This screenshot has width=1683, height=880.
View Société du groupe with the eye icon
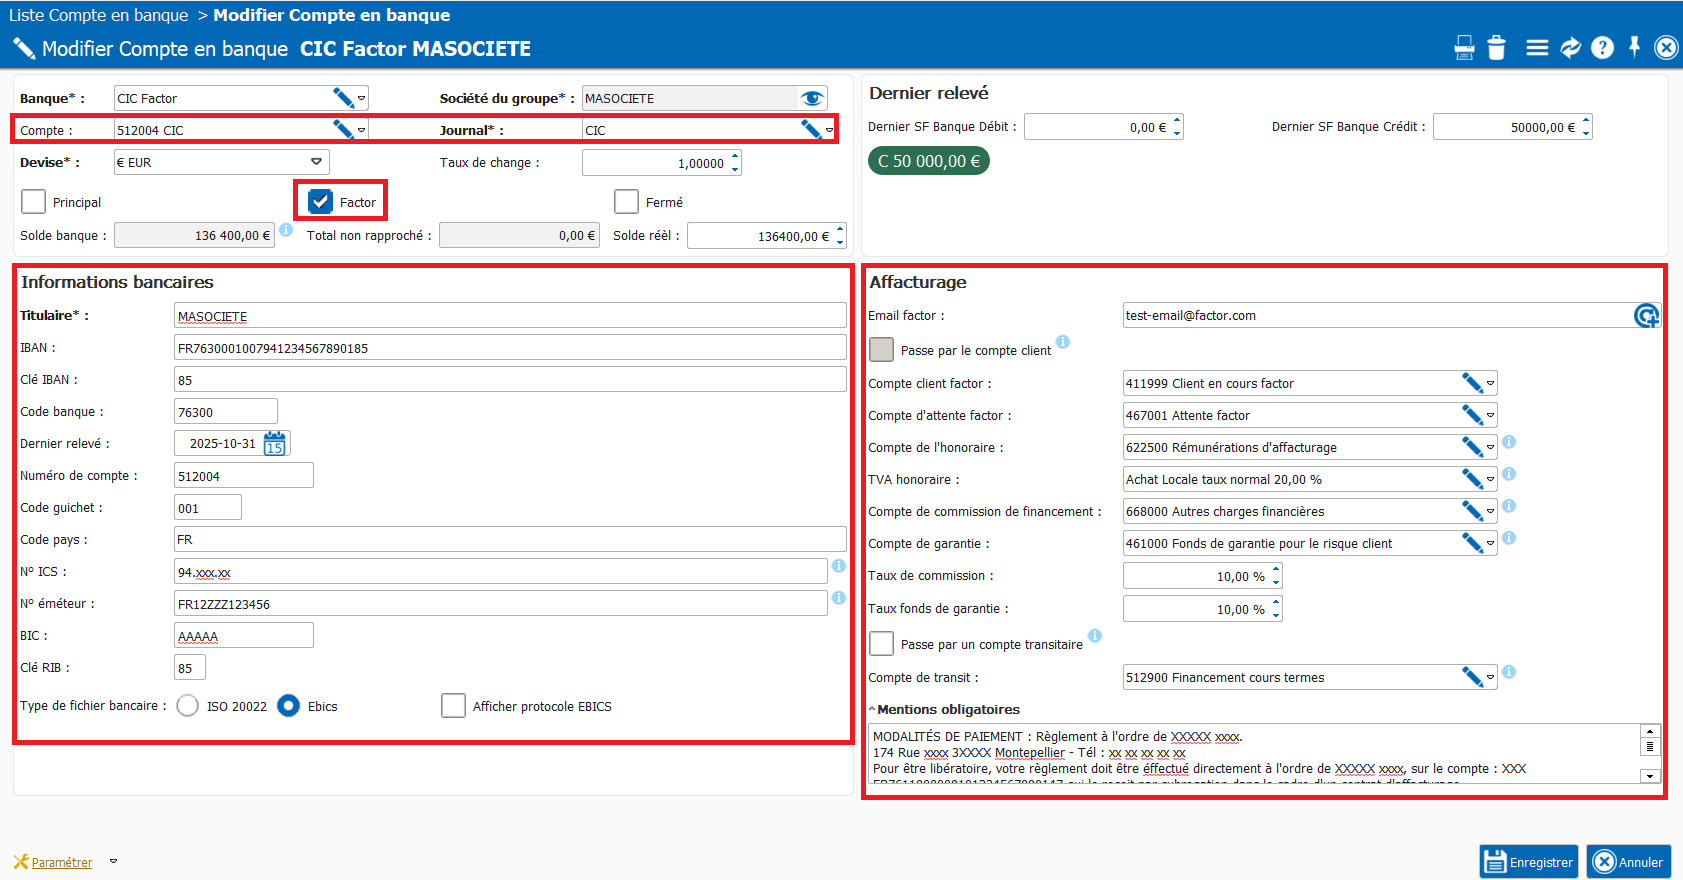[x=811, y=98]
